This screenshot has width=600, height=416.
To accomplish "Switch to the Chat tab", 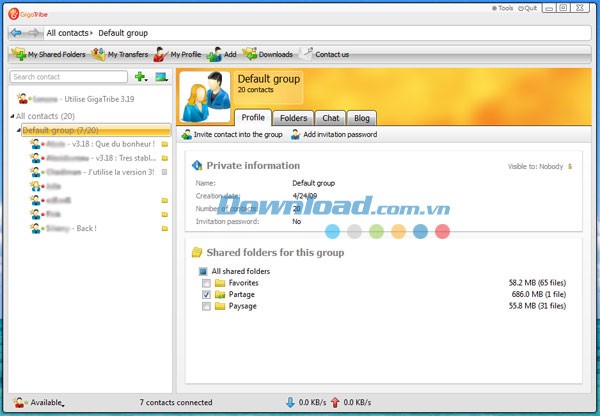I will pos(330,118).
